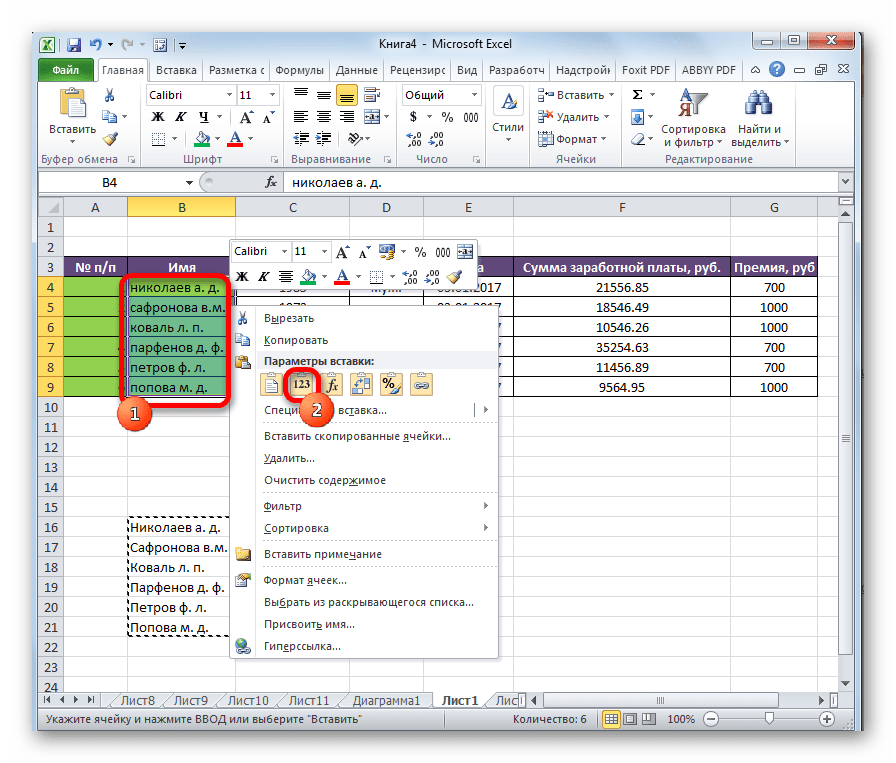Switch to the Формулы ribbon tab
Viewport: 896px width, 763px height.
click(298, 71)
